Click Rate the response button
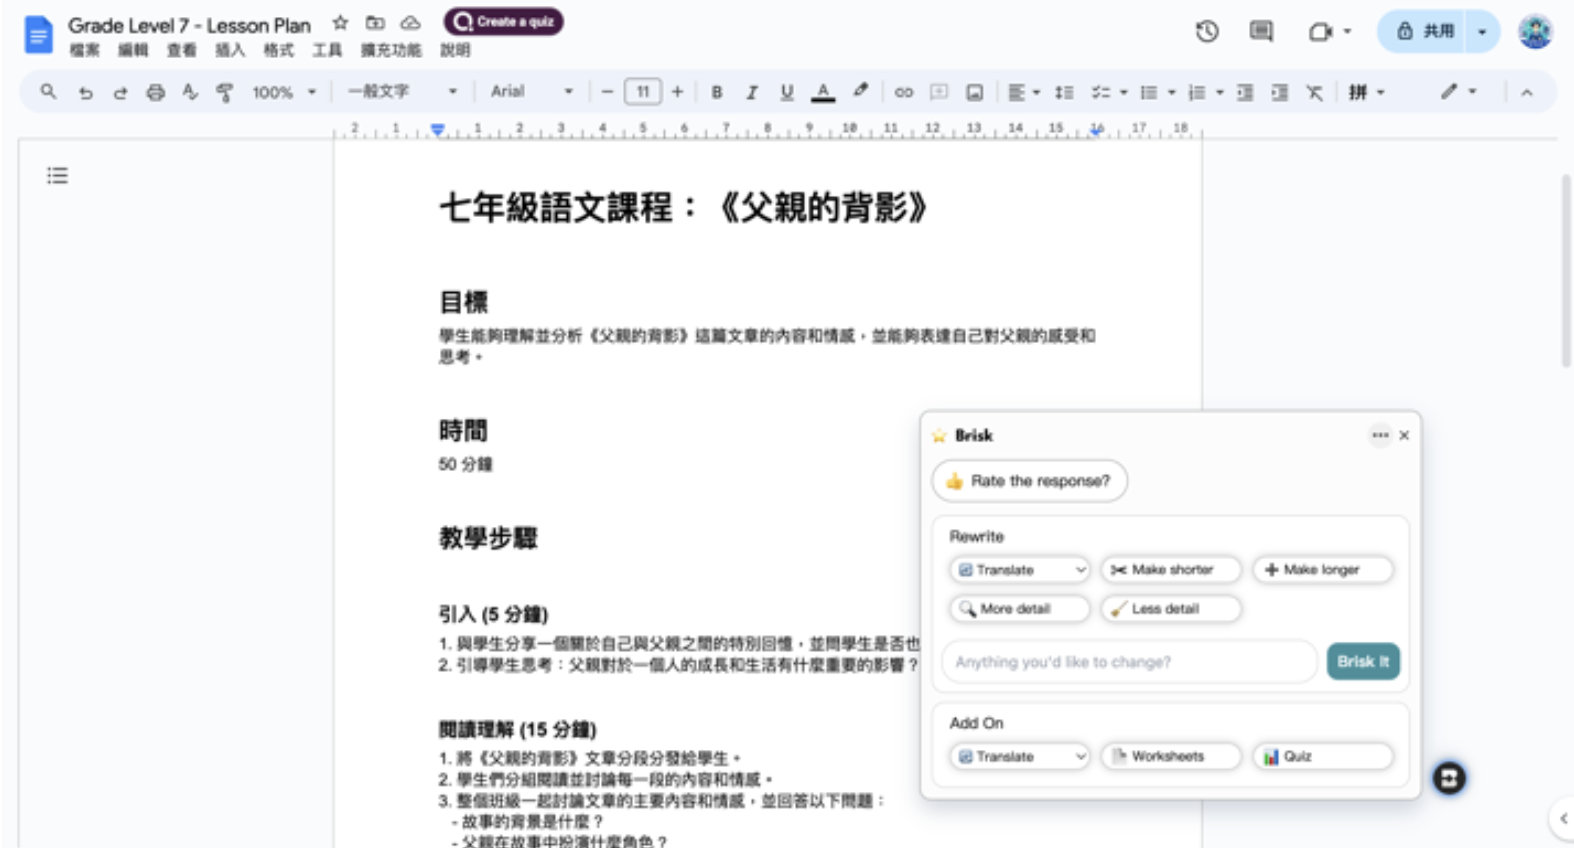The height and width of the screenshot is (848, 1574). 1029,481
